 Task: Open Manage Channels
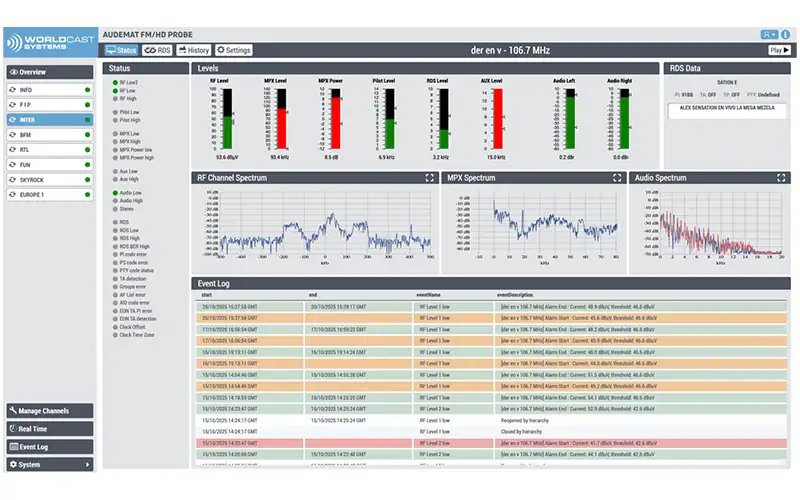[x=50, y=411]
